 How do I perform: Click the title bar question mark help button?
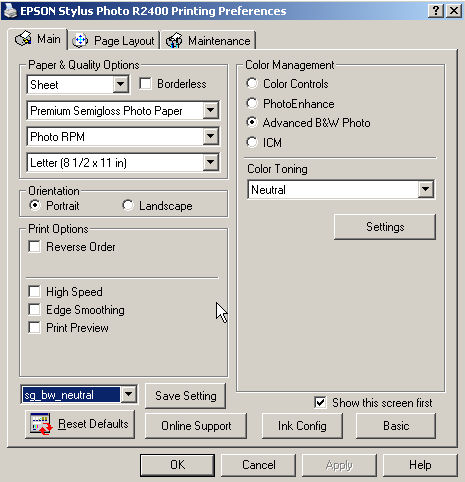click(x=436, y=11)
